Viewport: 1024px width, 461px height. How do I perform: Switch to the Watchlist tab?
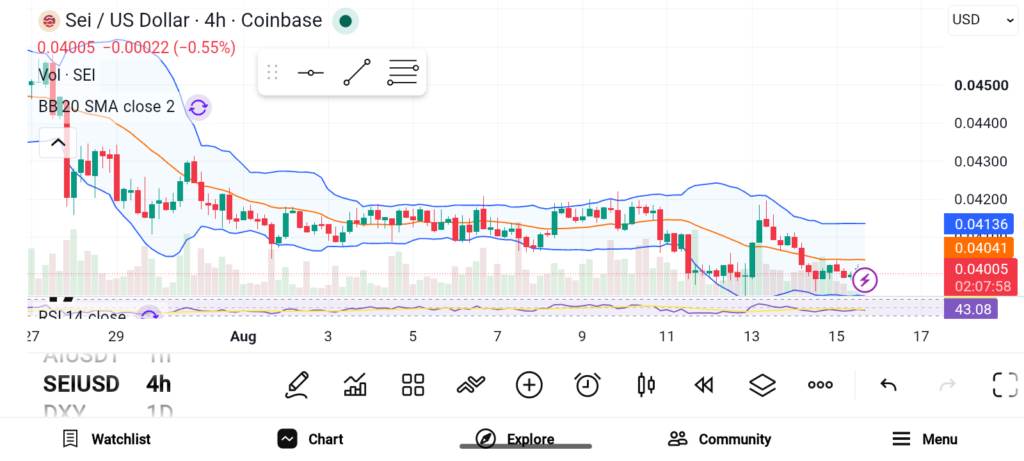pos(106,439)
